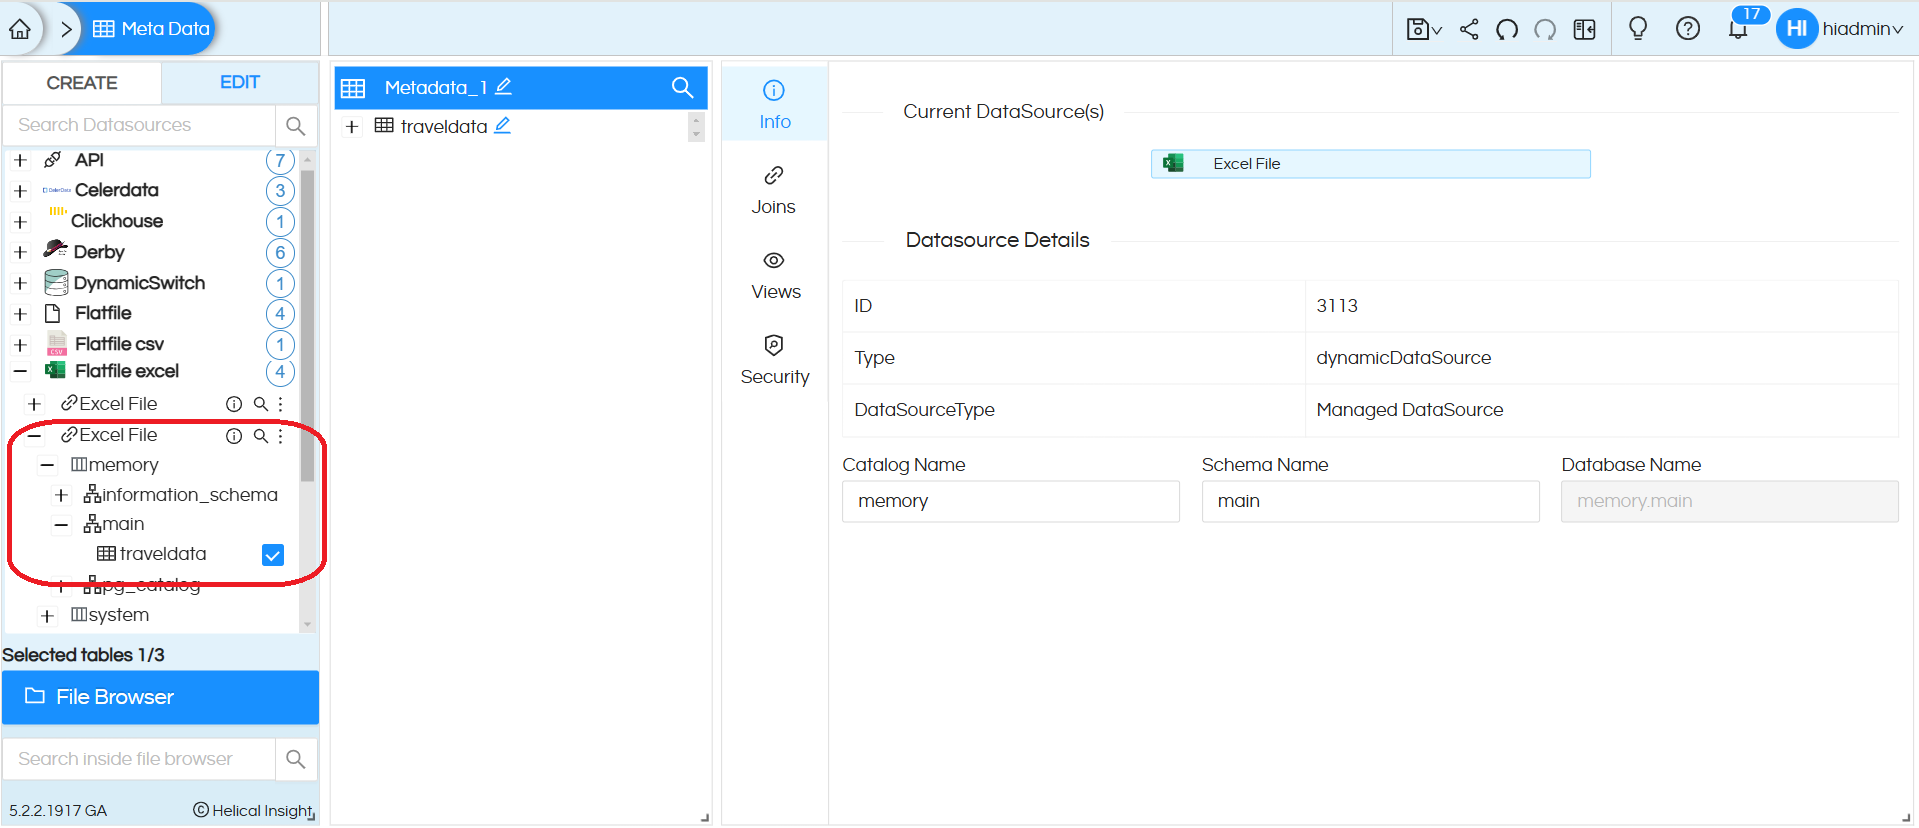Collapse the Flatfile excel datasource group
This screenshot has width=1919, height=828.
(20, 371)
